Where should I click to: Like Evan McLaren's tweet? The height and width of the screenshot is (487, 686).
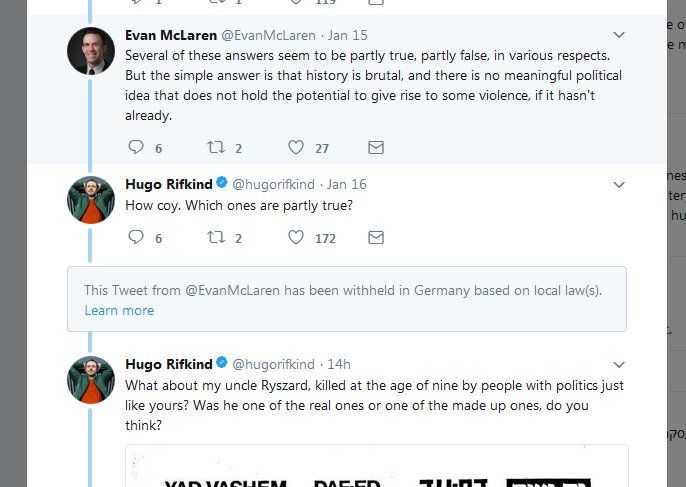point(296,148)
